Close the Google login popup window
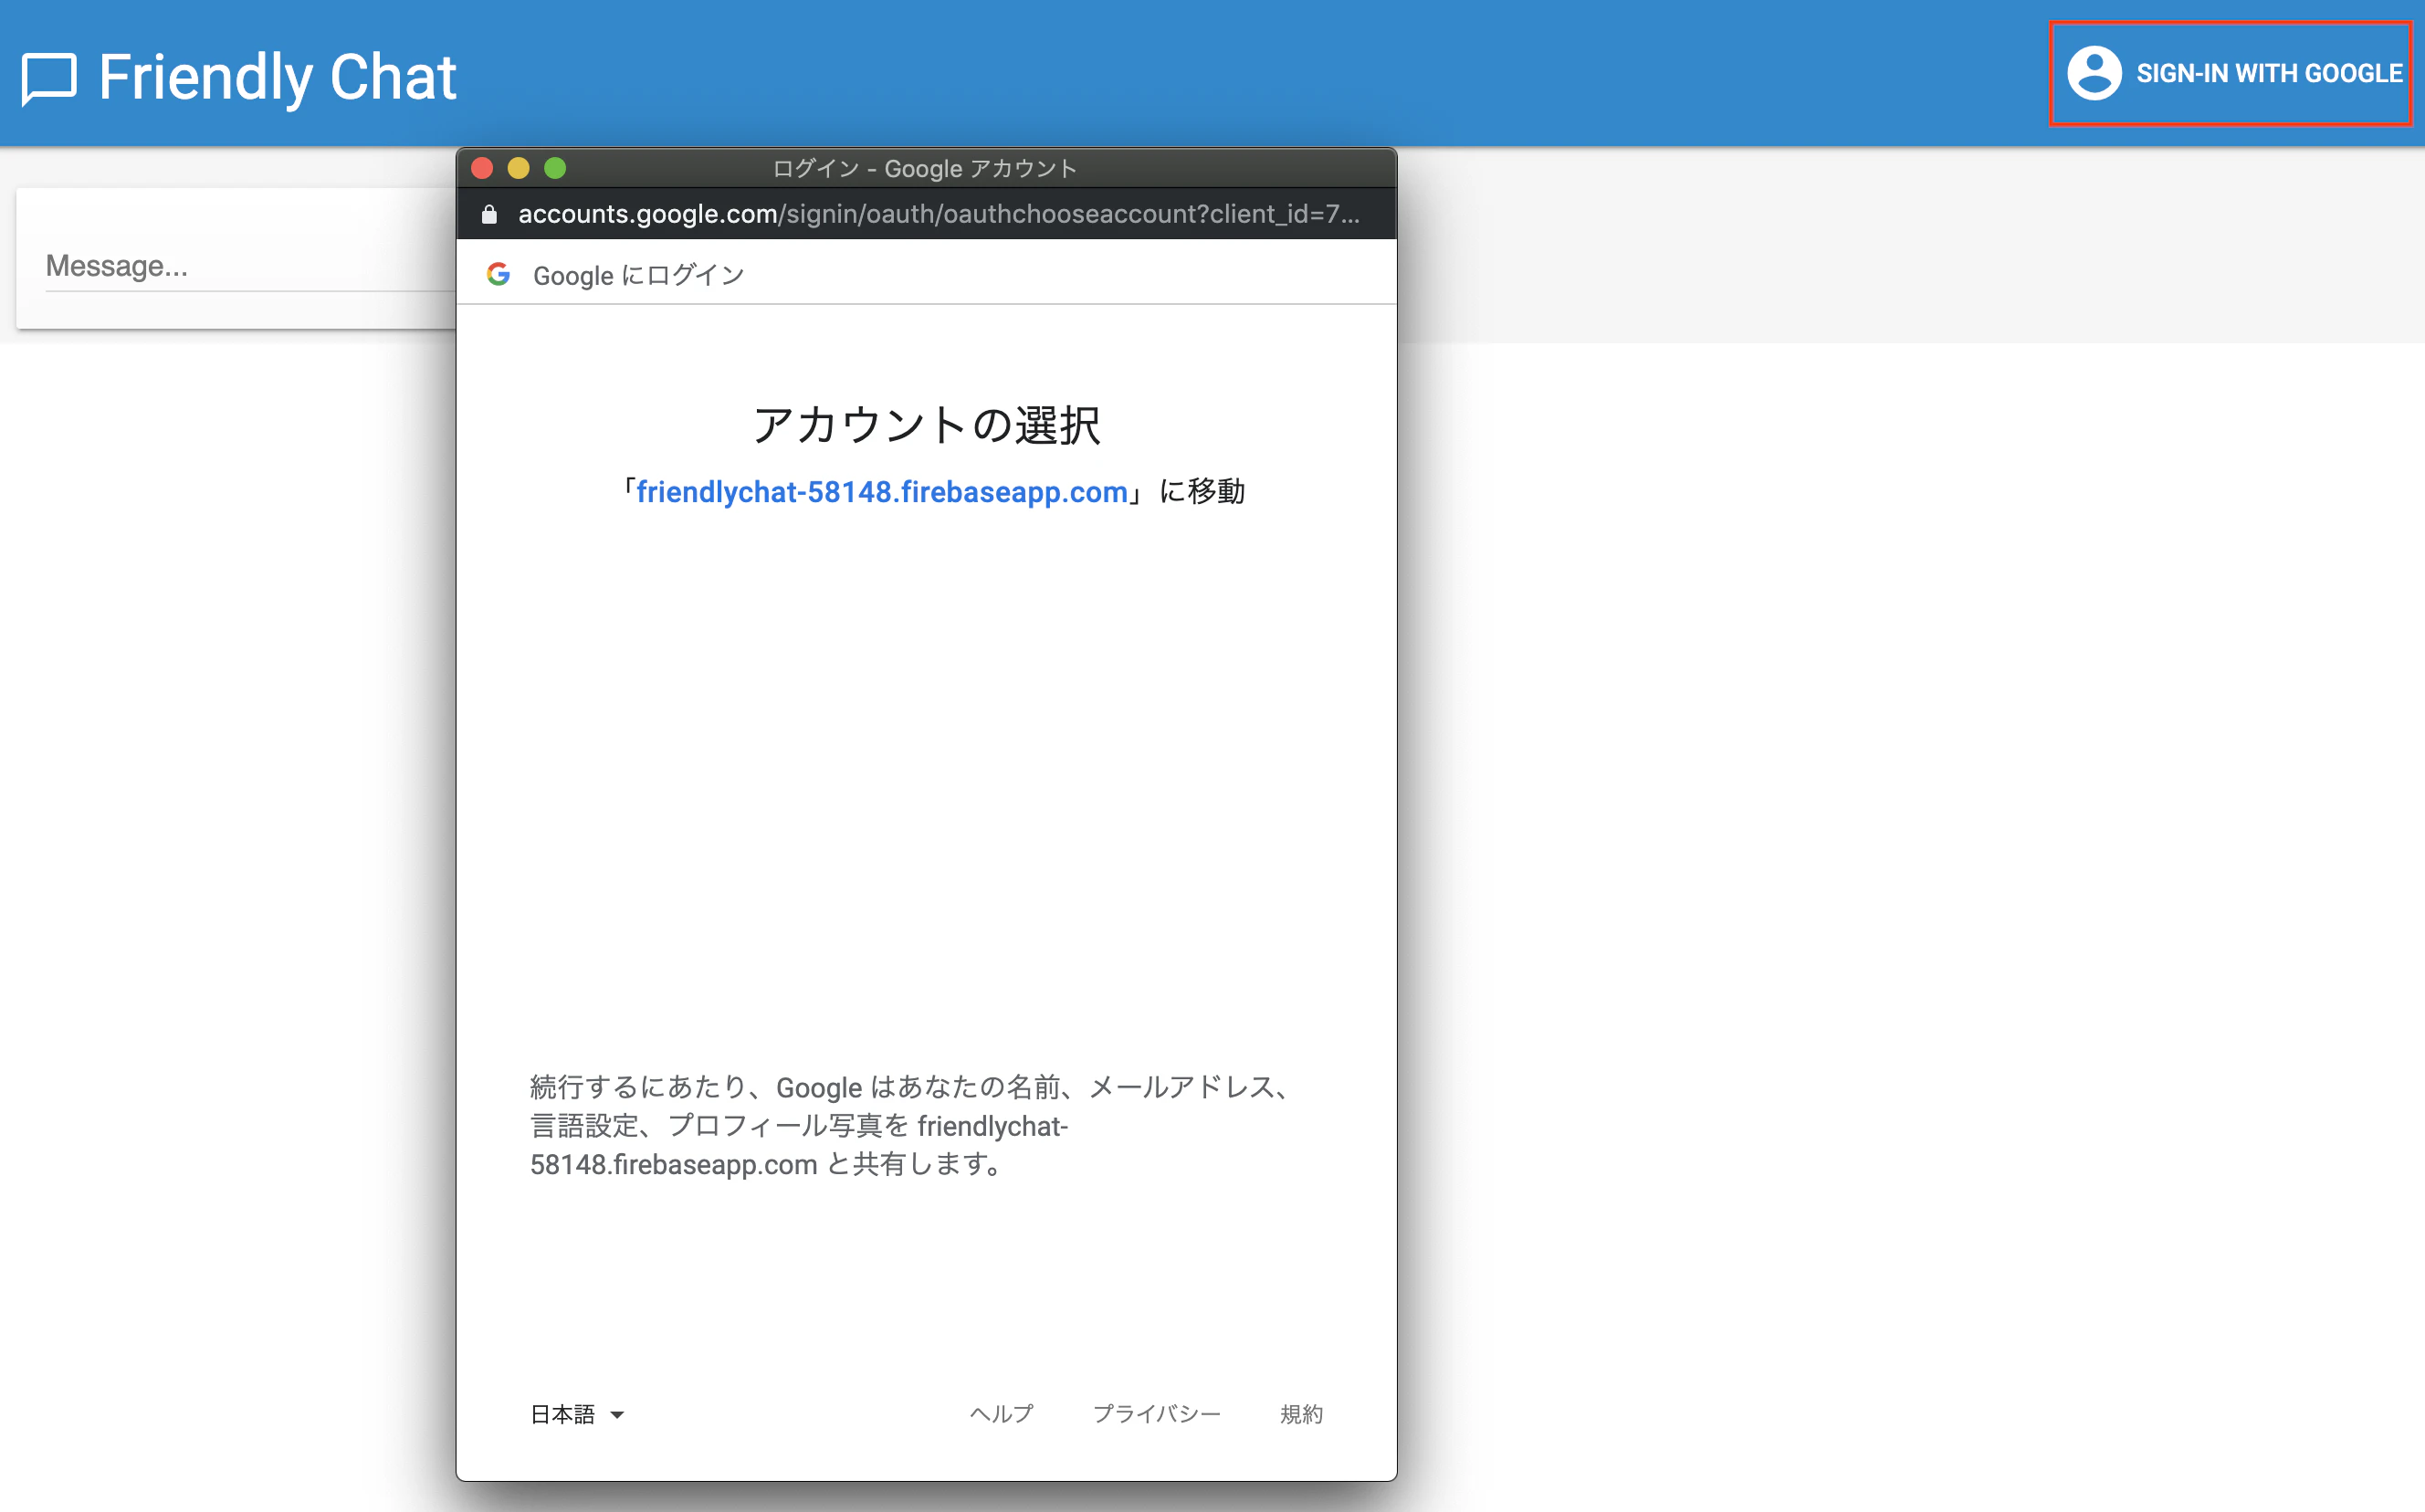 click(x=482, y=168)
